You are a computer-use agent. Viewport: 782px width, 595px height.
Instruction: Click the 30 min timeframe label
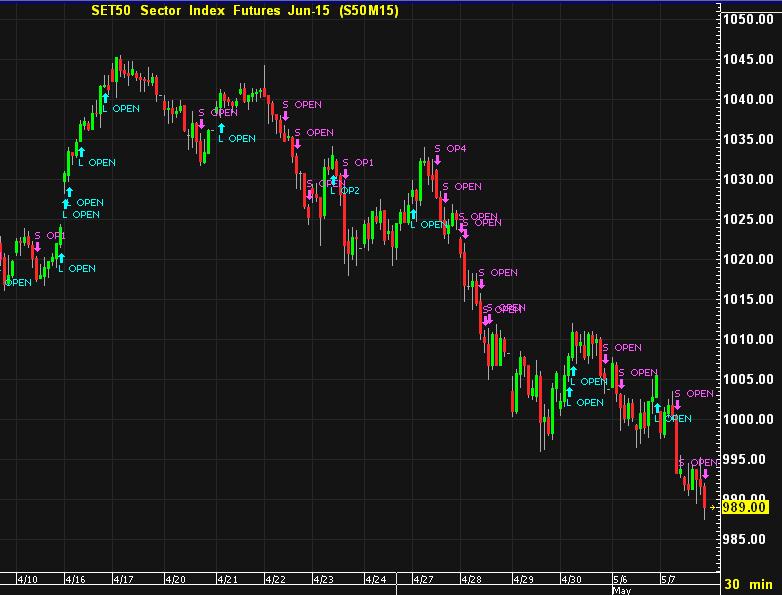747,584
